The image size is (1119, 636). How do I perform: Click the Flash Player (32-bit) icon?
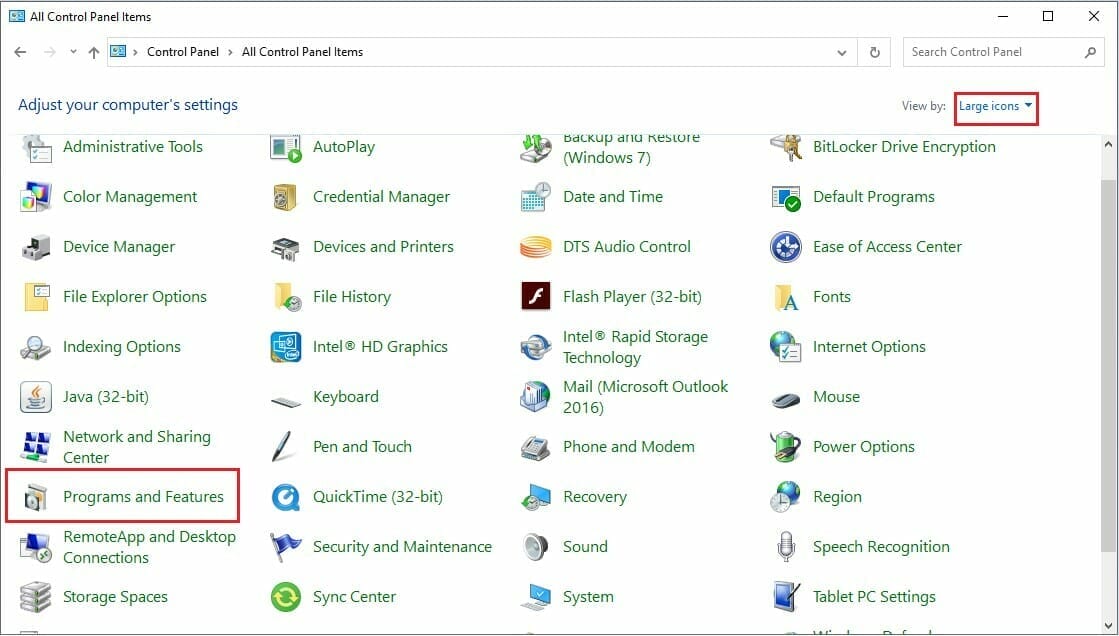pyautogui.click(x=536, y=297)
